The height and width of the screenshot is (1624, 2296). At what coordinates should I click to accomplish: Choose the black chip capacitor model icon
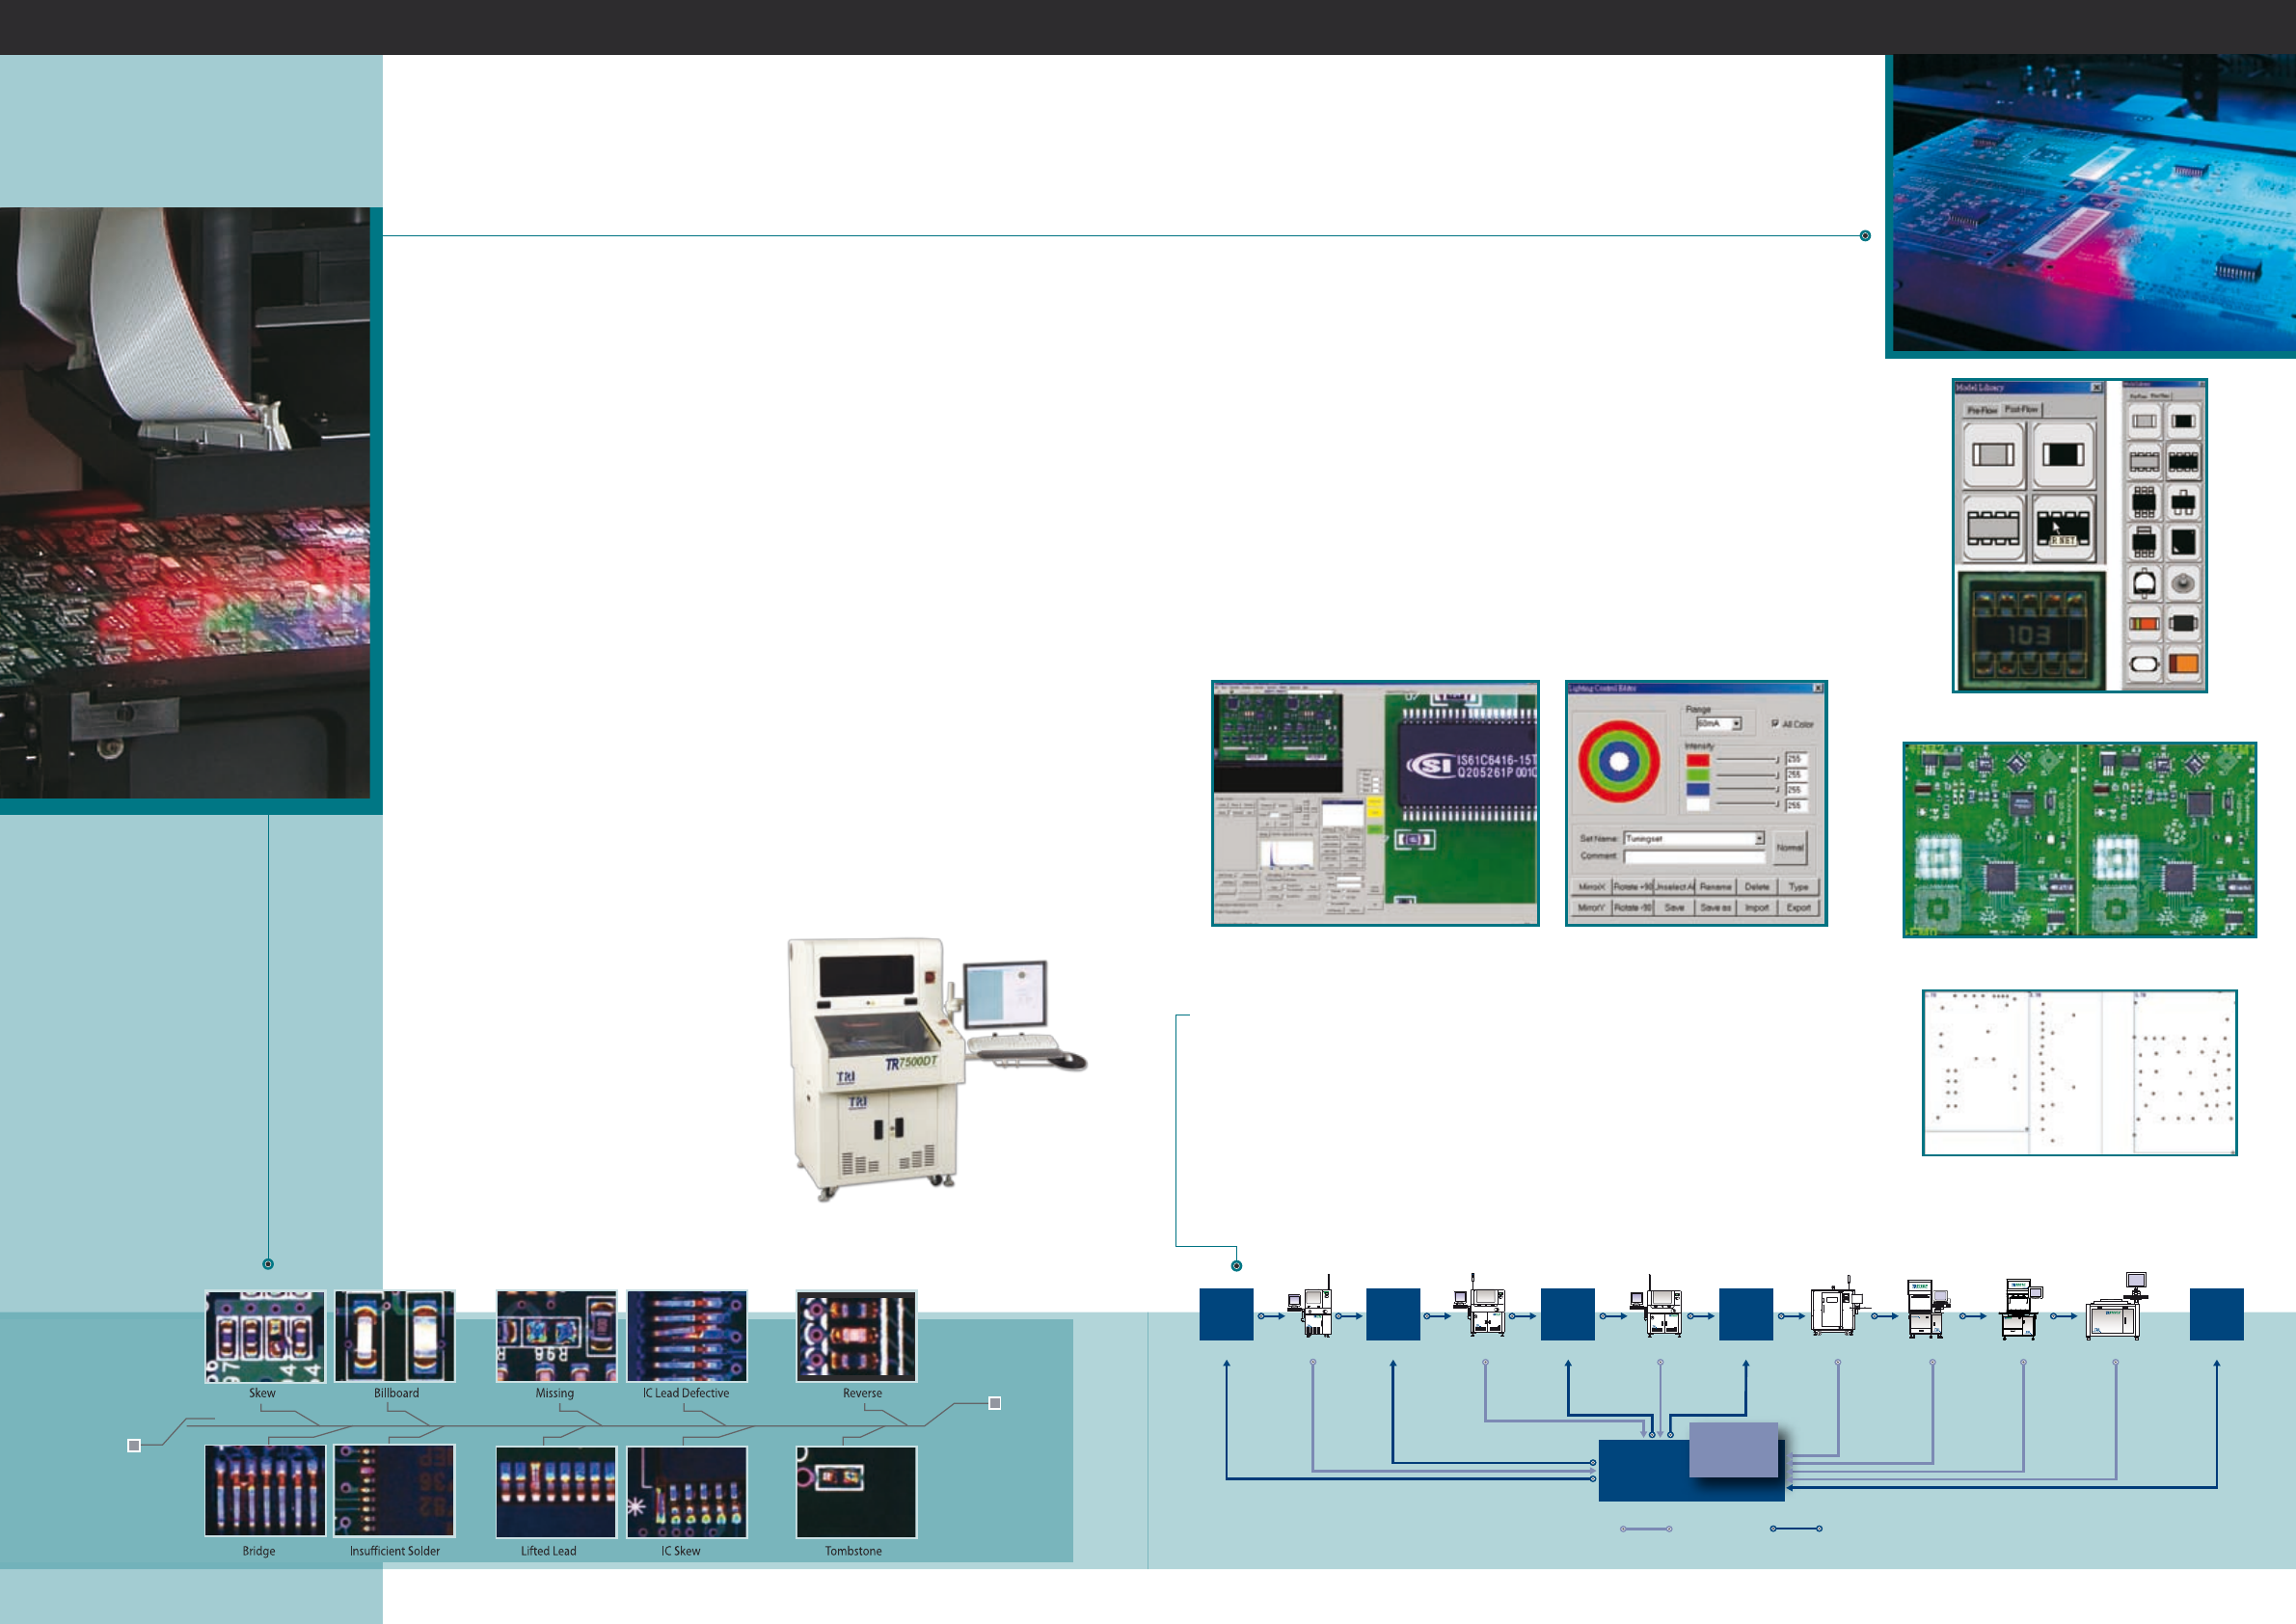pos(2062,454)
